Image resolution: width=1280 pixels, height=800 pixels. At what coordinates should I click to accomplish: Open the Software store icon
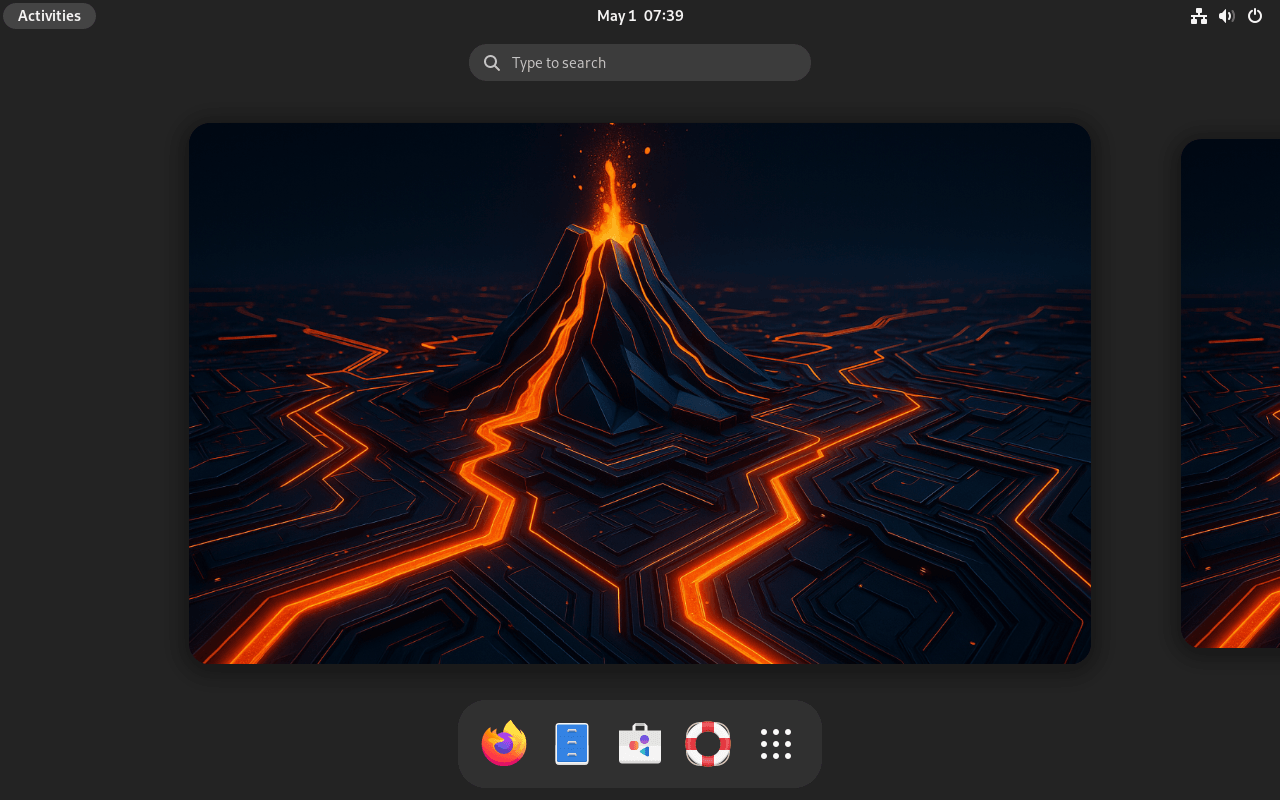click(640, 744)
